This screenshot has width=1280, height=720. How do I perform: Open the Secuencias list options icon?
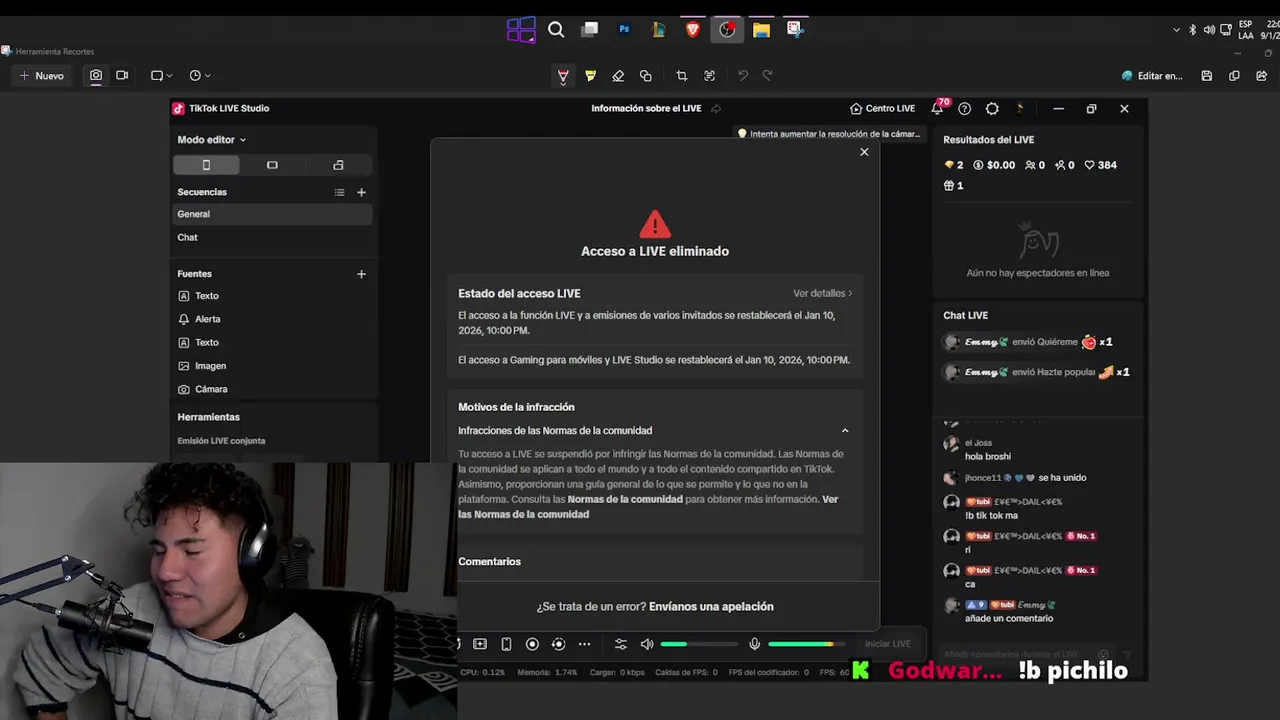click(x=339, y=192)
